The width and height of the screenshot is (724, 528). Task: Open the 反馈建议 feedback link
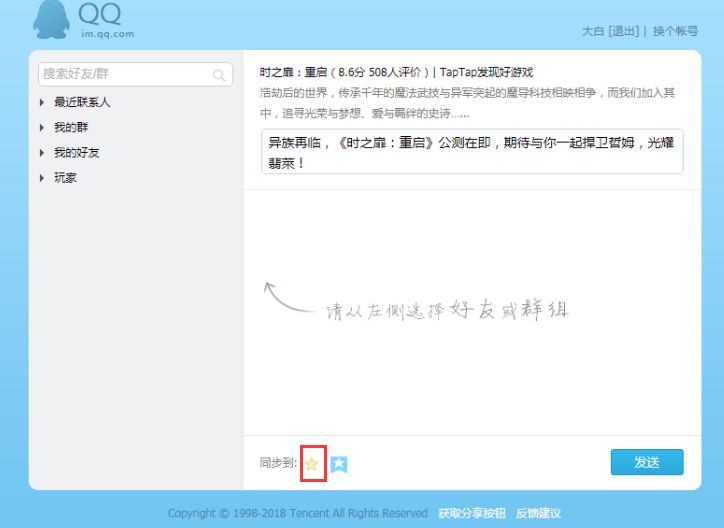click(538, 513)
